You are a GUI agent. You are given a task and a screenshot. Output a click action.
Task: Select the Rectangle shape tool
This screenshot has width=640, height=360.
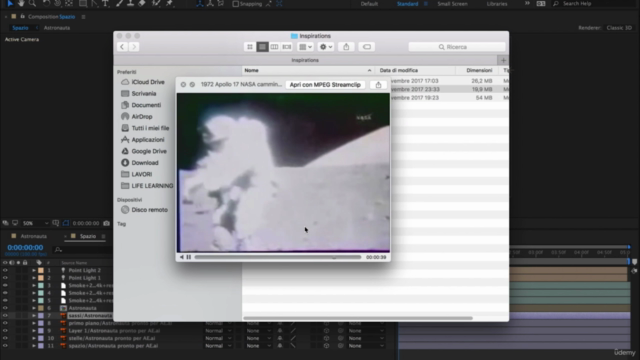point(83,3)
